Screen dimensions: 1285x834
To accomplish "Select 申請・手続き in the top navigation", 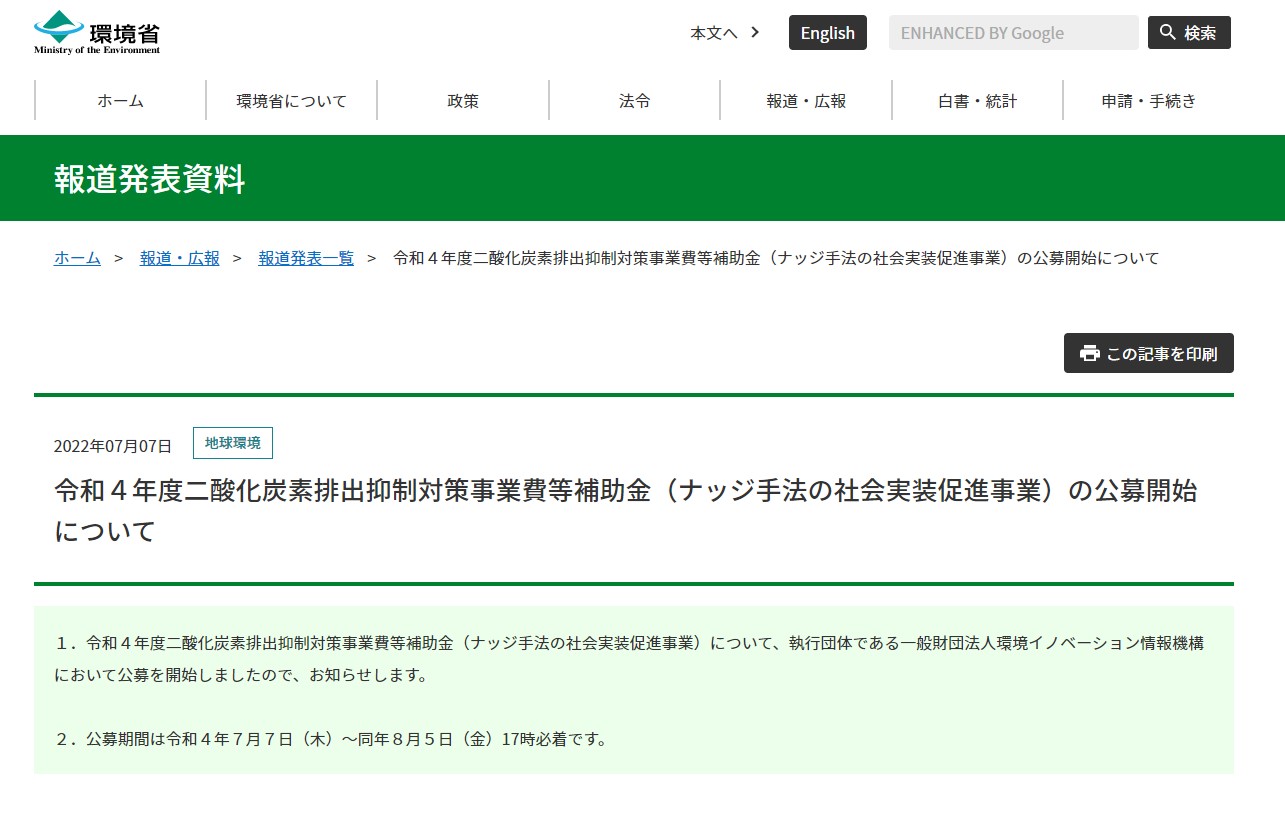I will (1148, 100).
